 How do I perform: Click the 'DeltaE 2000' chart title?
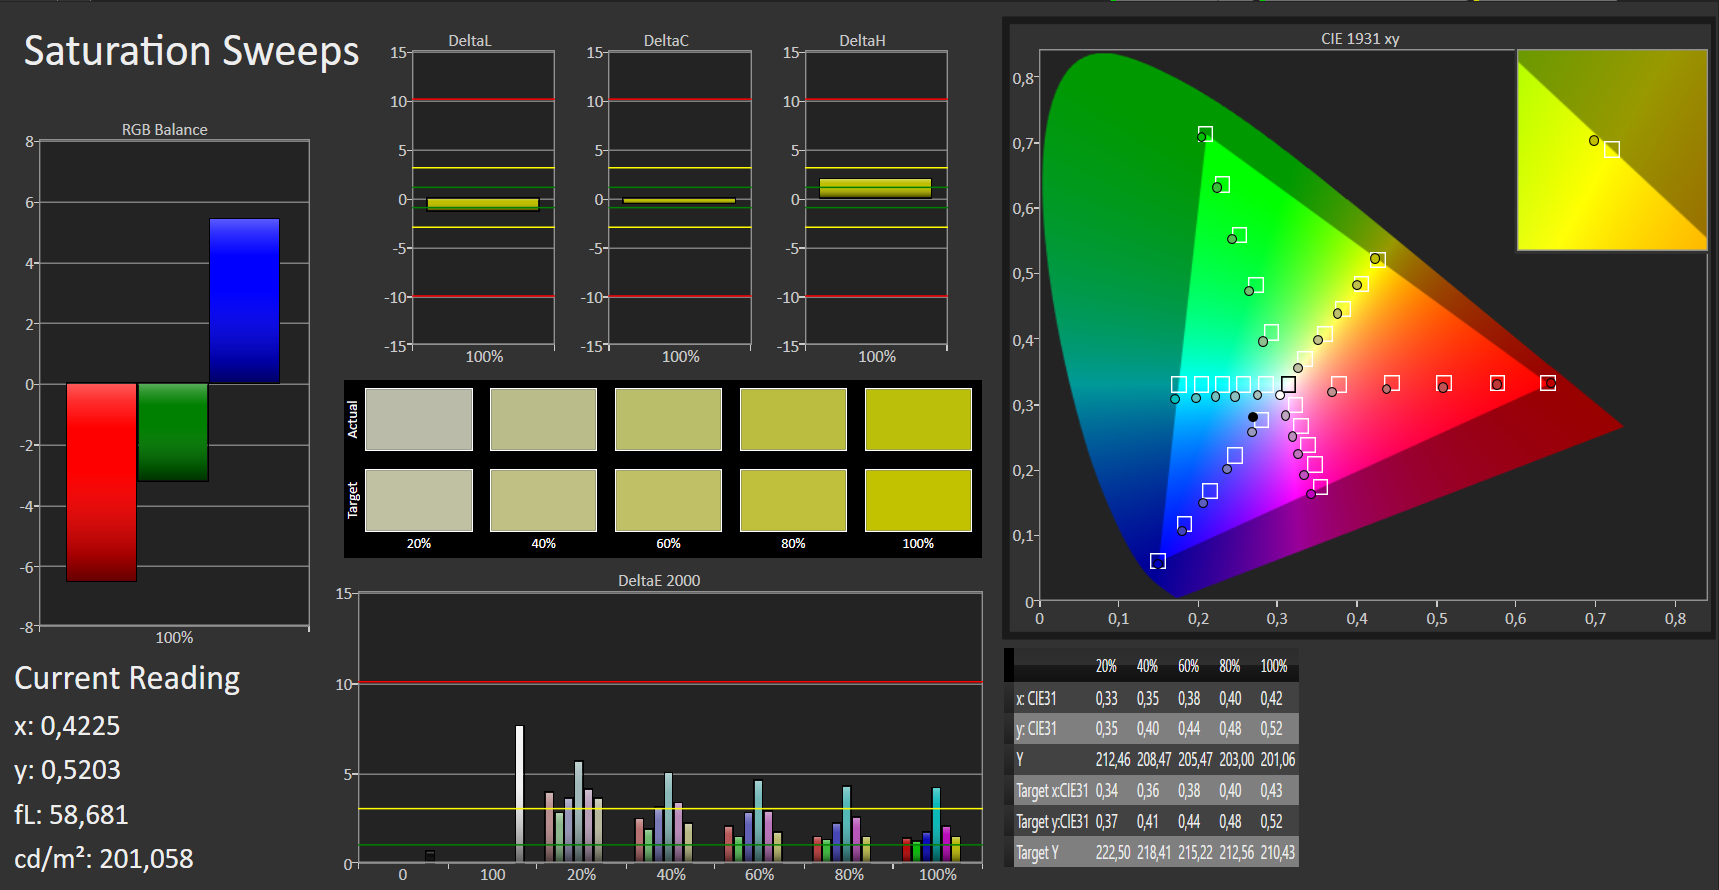pos(659,581)
